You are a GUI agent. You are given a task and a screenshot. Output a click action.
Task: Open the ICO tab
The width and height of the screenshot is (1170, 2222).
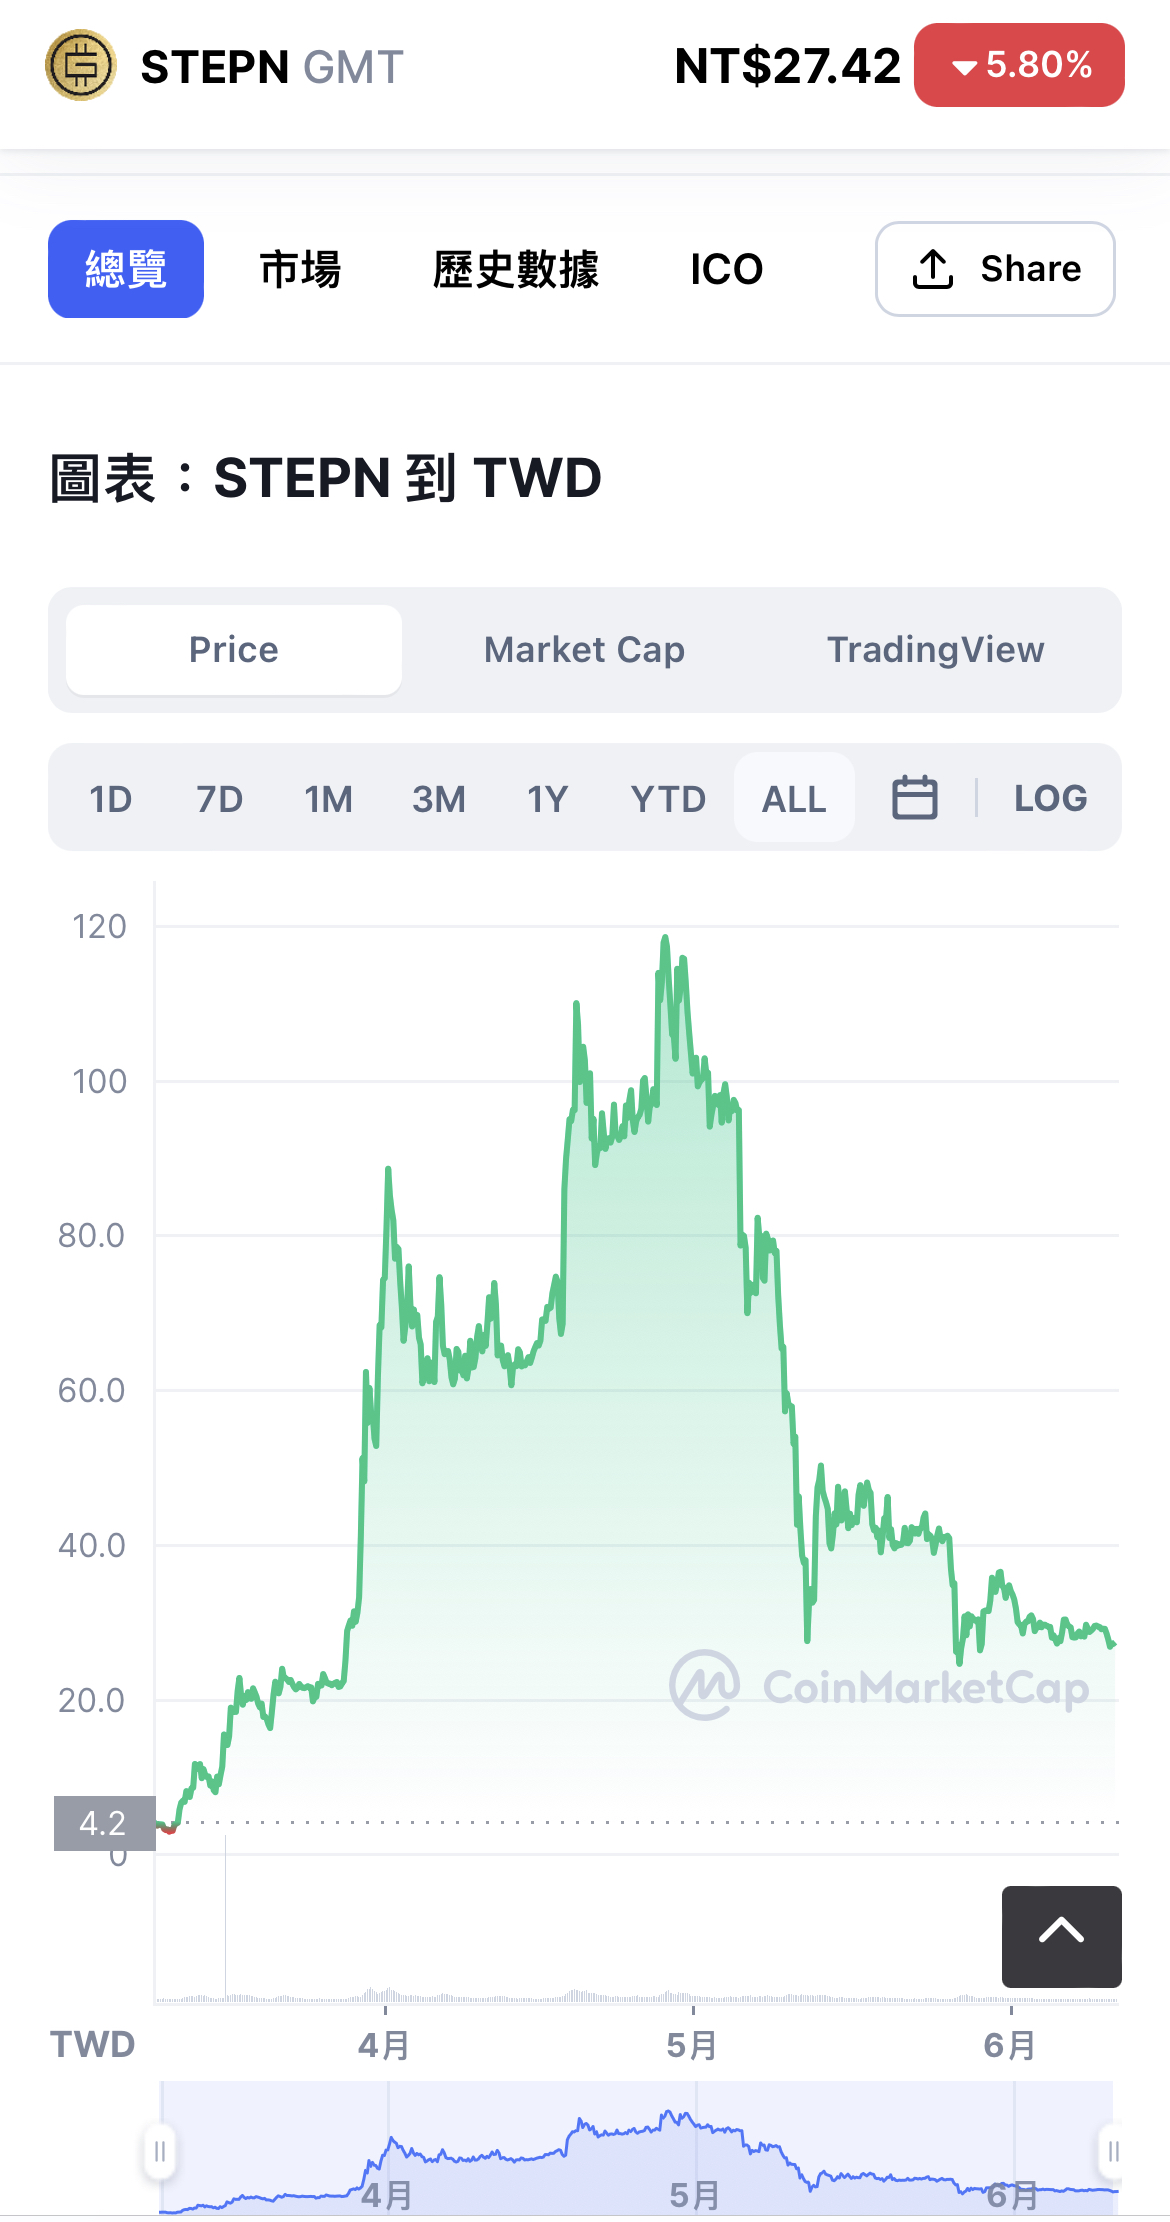tap(726, 269)
